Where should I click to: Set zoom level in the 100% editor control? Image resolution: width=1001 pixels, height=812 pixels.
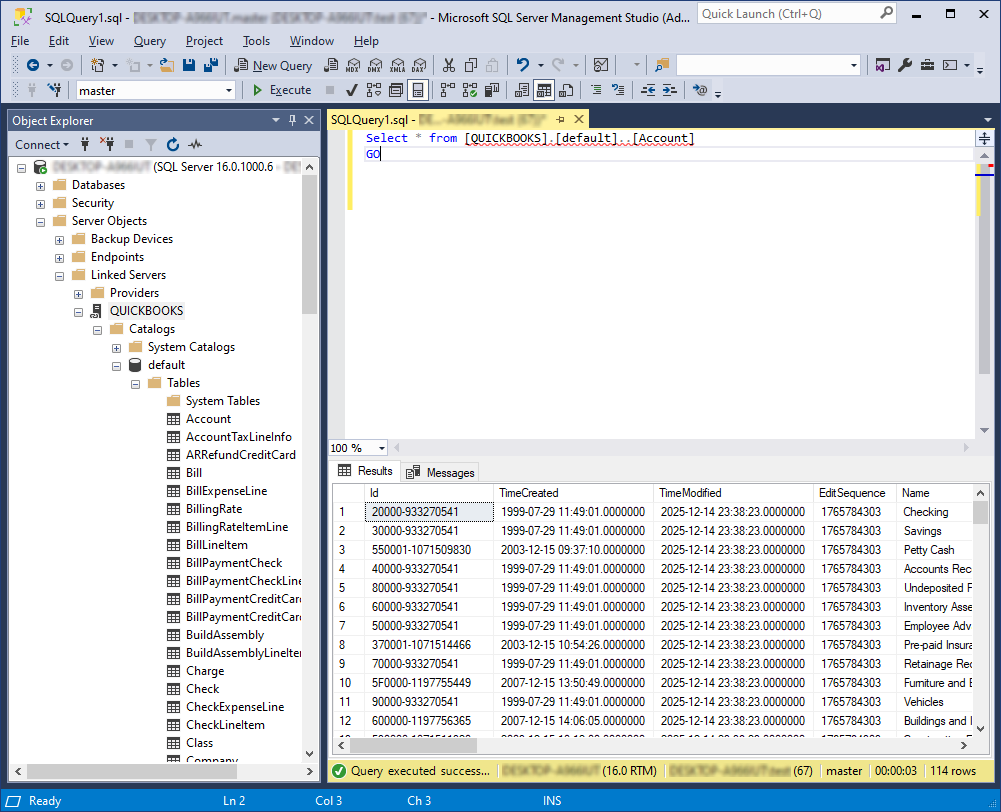pyautogui.click(x=355, y=448)
